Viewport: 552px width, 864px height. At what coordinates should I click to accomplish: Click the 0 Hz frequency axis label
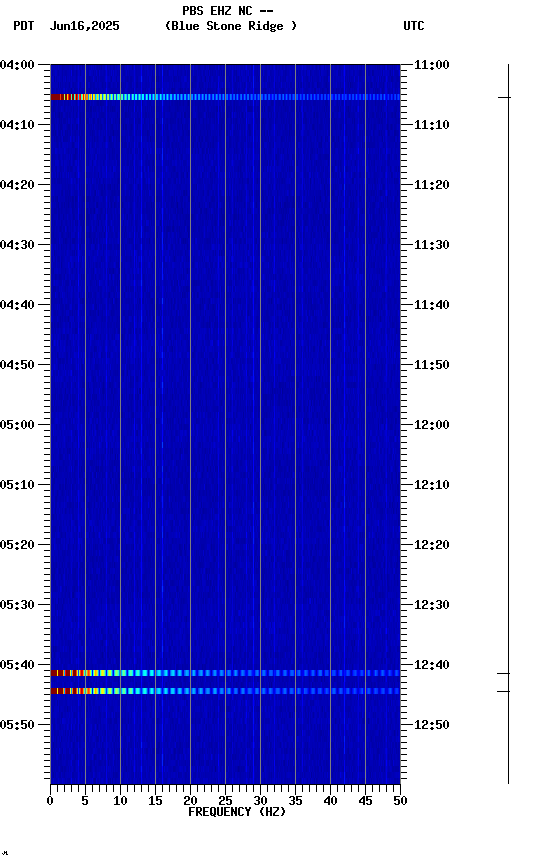pyautogui.click(x=51, y=801)
